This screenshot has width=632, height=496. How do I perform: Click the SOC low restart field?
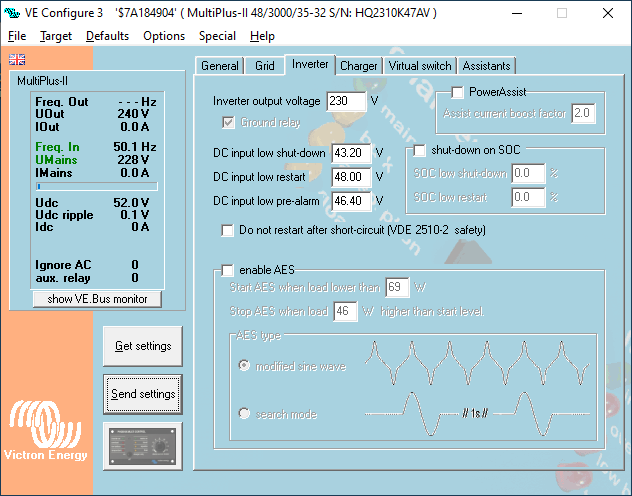coord(528,197)
